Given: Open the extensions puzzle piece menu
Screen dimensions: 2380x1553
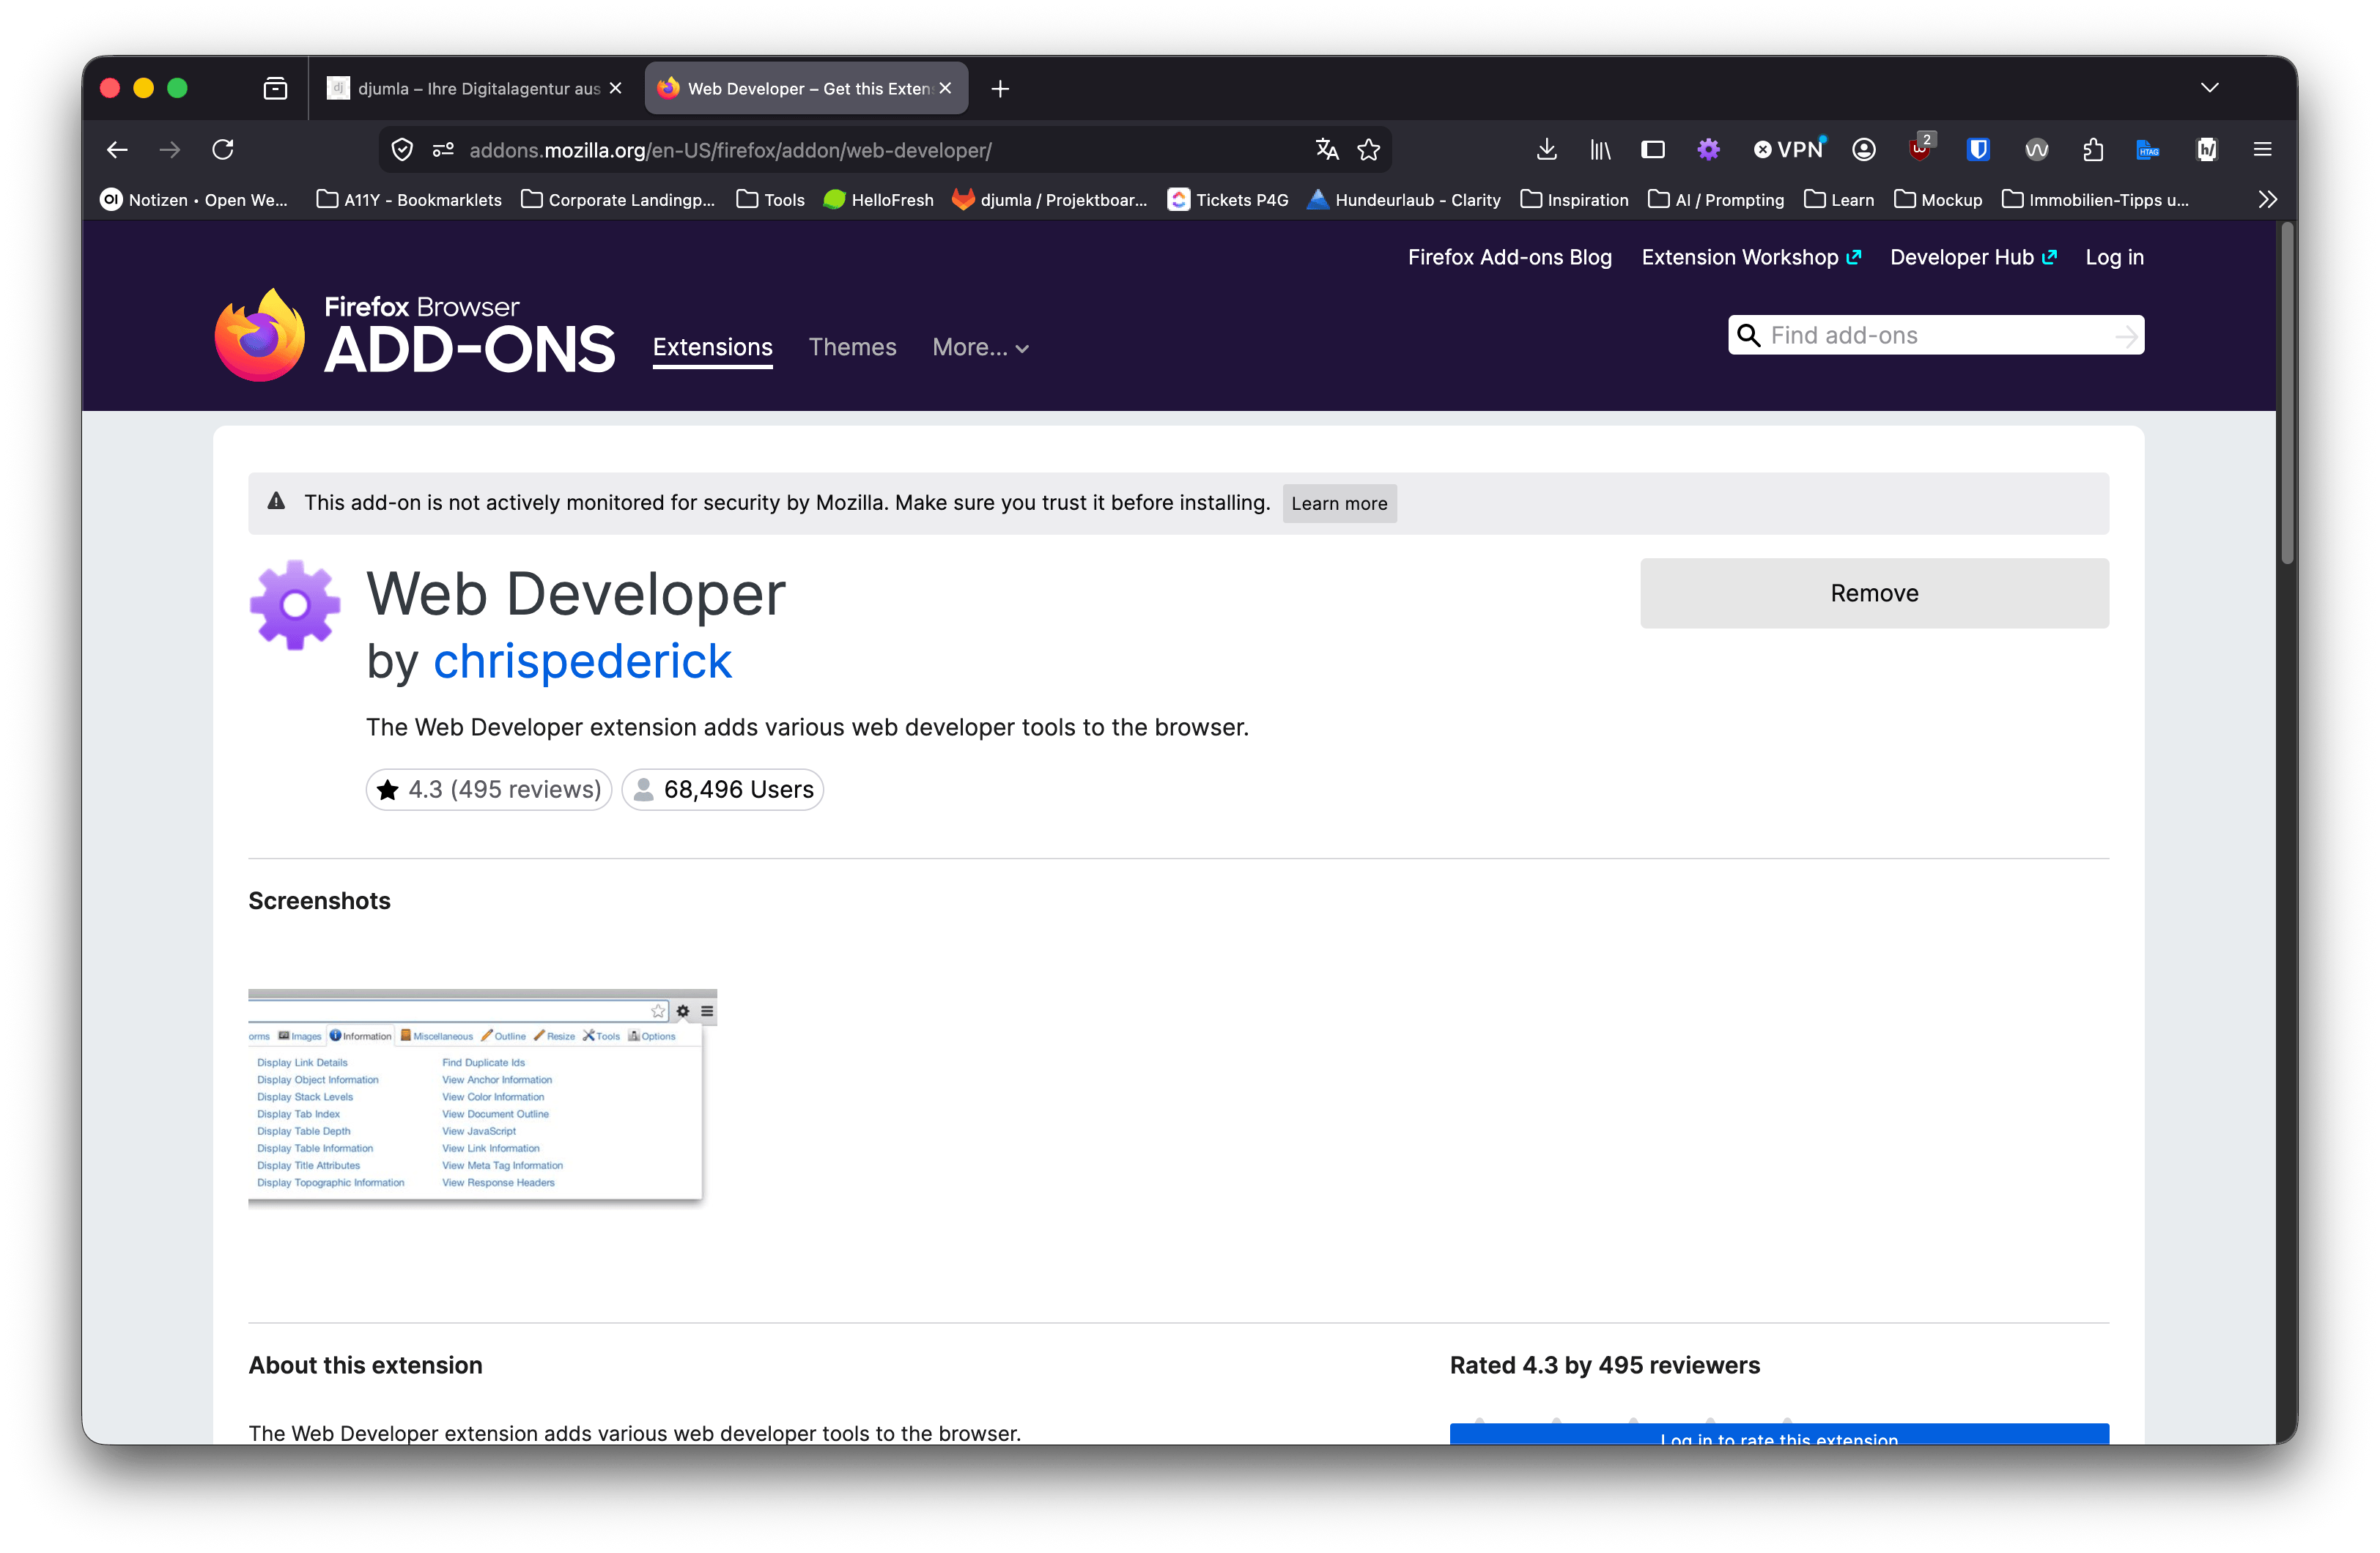Looking at the screenshot, I should click(2093, 150).
